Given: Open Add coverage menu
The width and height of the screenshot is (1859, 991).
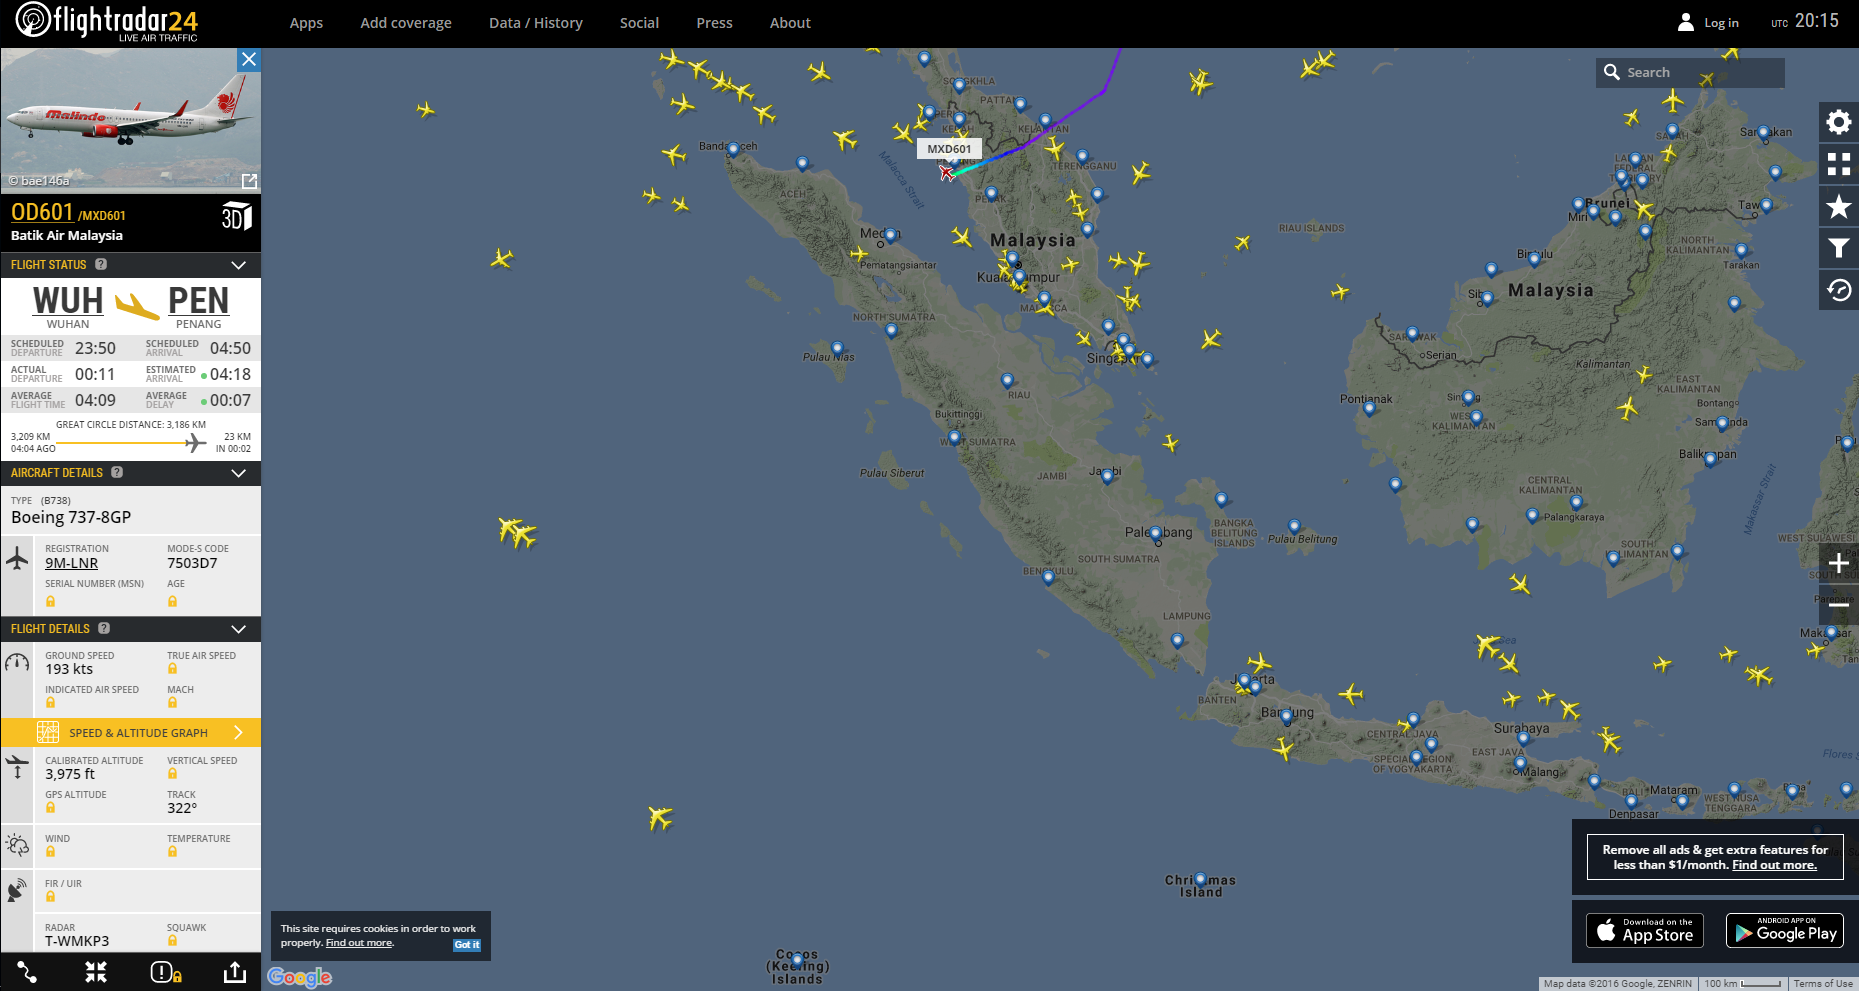Looking at the screenshot, I should [x=406, y=23].
